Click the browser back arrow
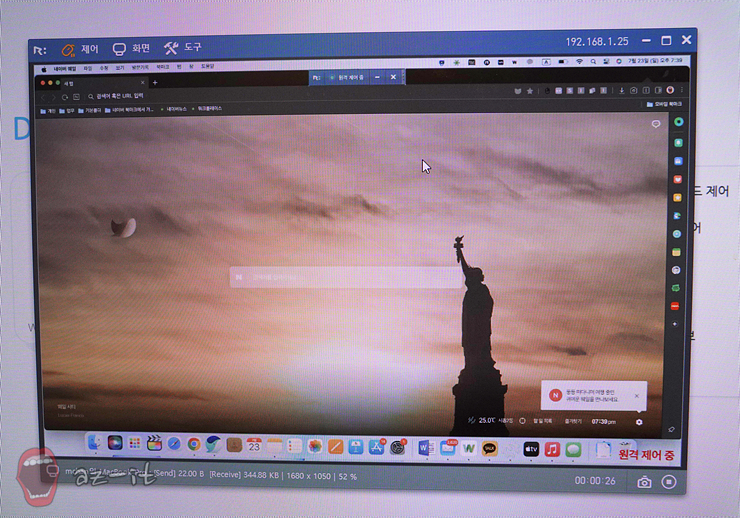This screenshot has width=740, height=518. pyautogui.click(x=43, y=97)
